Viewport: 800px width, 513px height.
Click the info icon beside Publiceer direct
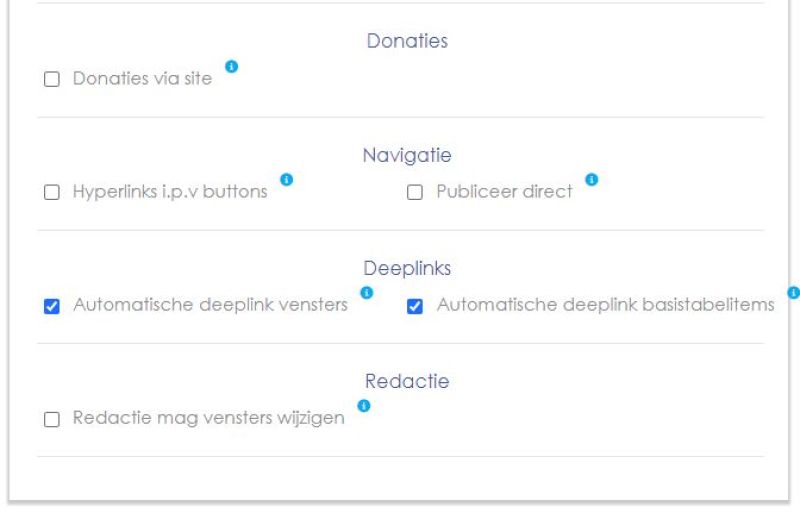point(591,180)
